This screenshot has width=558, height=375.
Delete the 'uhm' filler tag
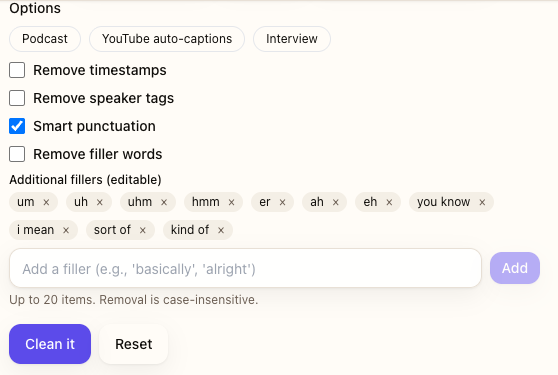[x=164, y=202]
